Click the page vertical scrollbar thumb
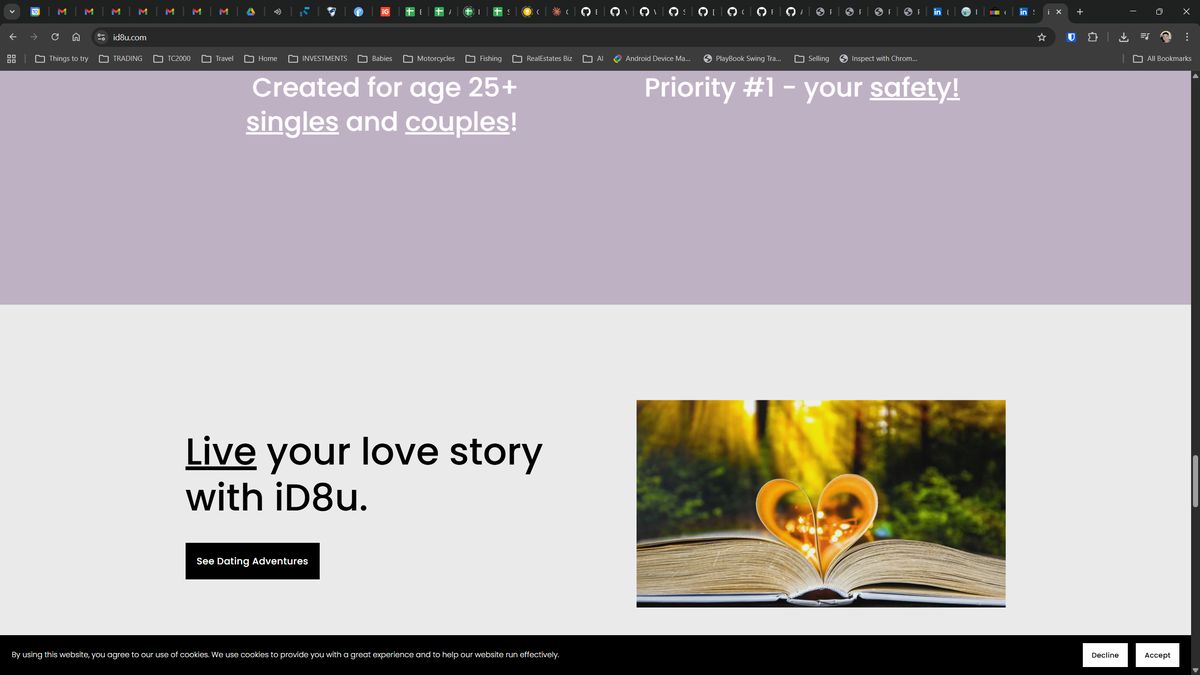Image resolution: width=1200 pixels, height=675 pixels. (x=1194, y=481)
